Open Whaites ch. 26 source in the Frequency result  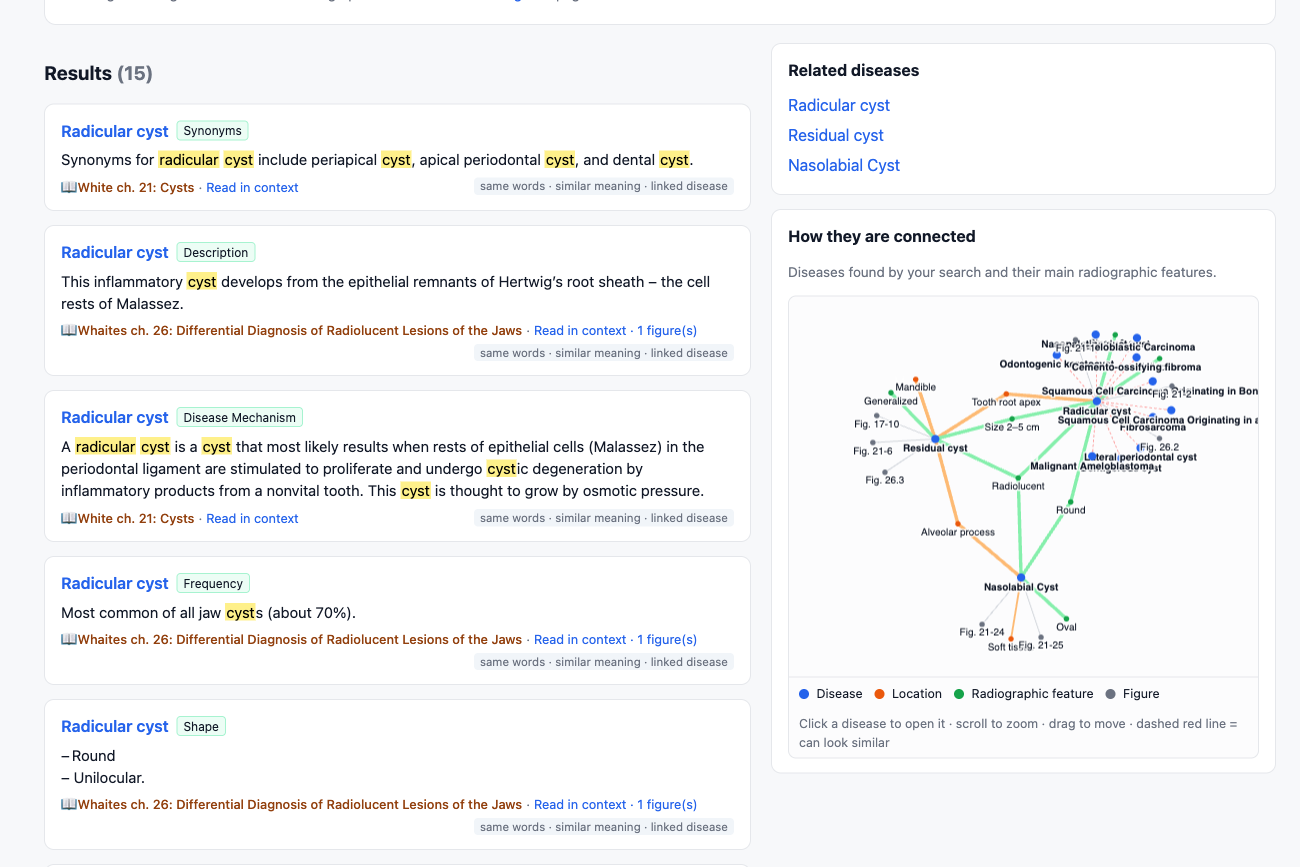[300, 639]
